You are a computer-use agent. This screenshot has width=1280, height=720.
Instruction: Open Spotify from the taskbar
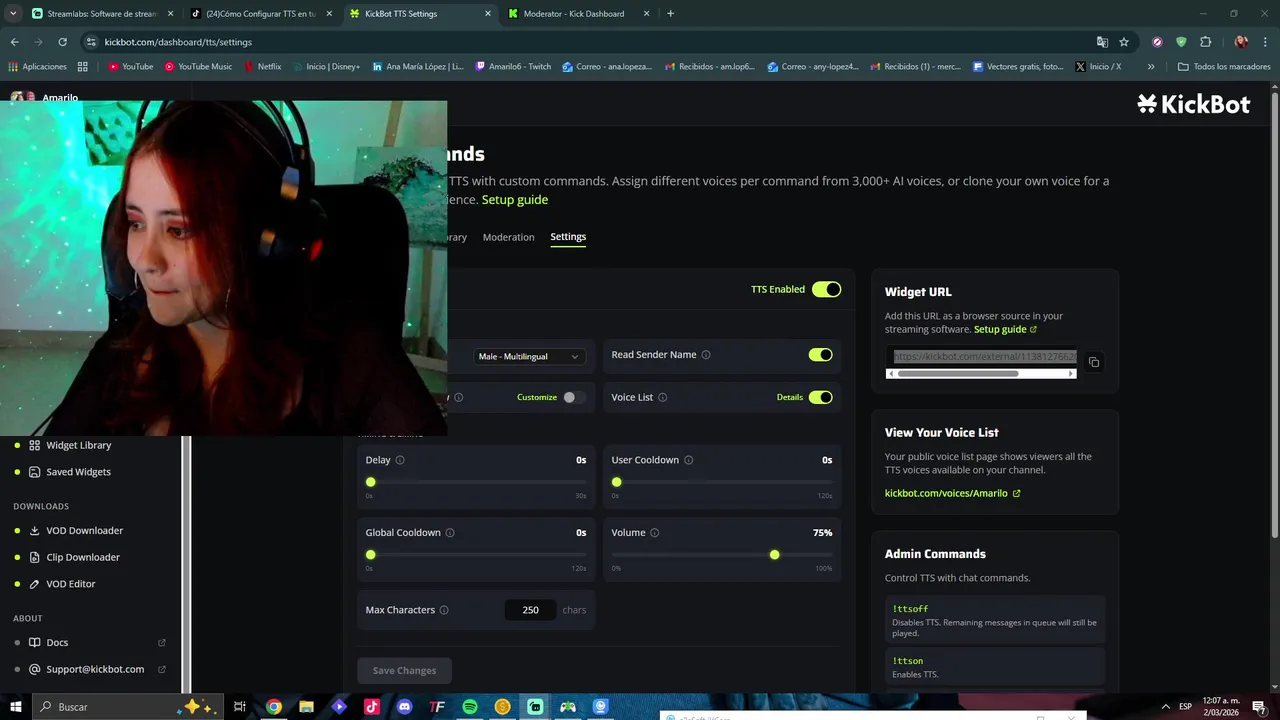(x=470, y=707)
